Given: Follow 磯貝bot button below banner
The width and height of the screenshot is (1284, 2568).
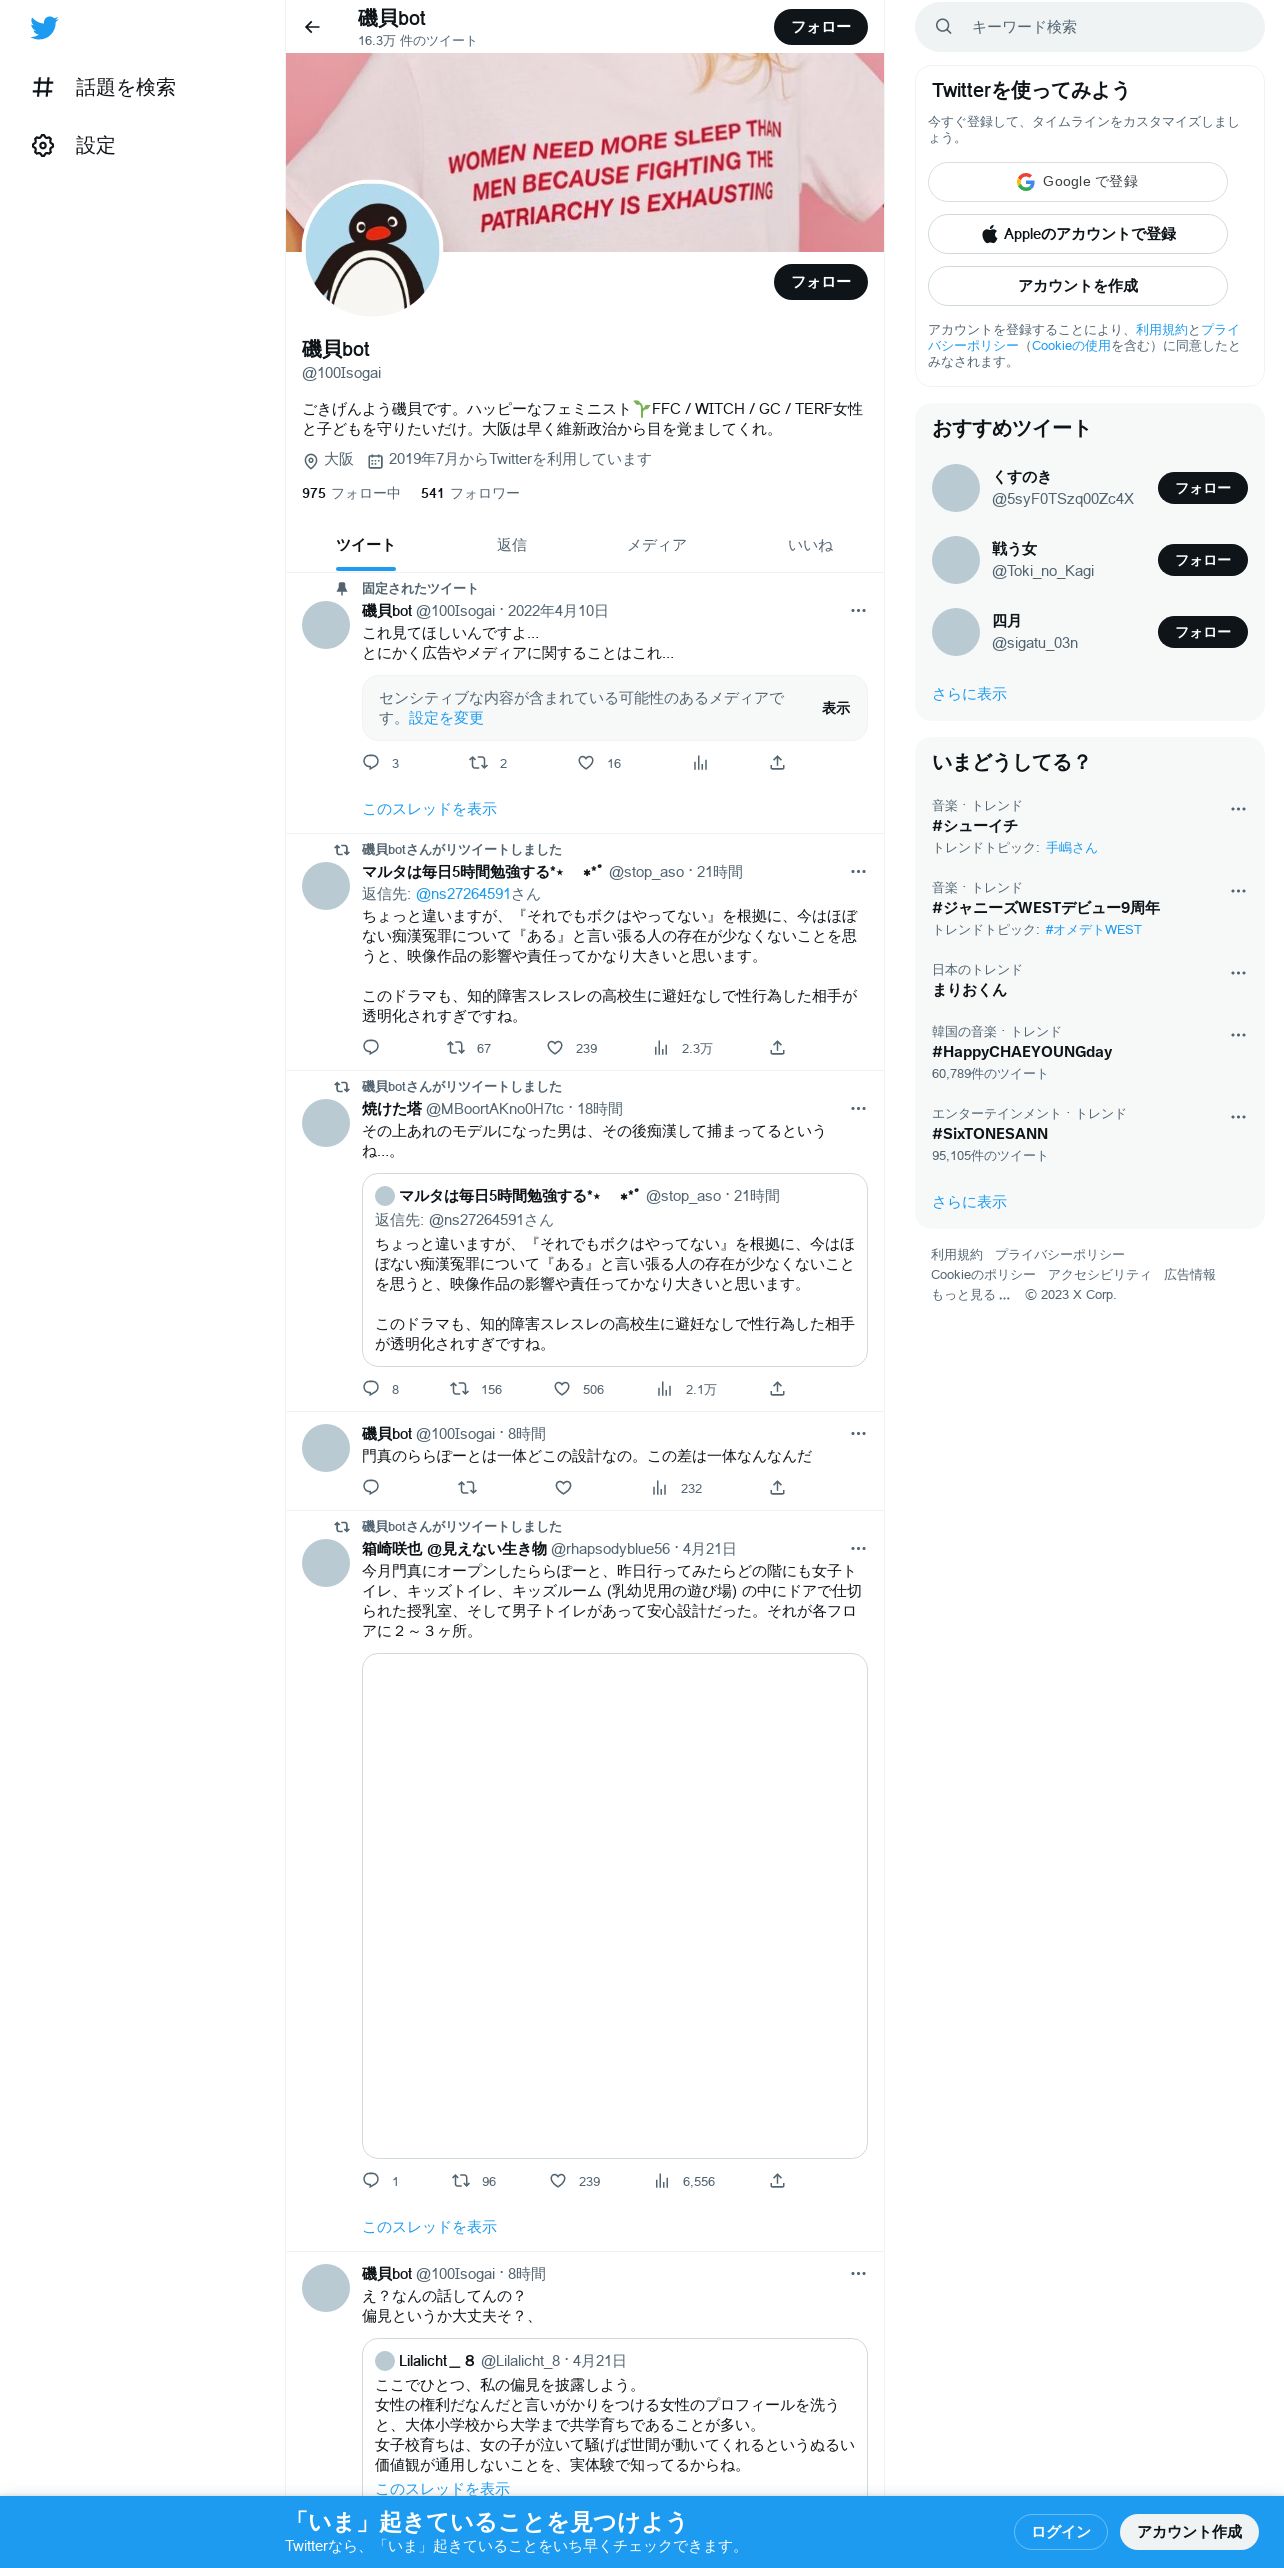Looking at the screenshot, I should (x=821, y=282).
